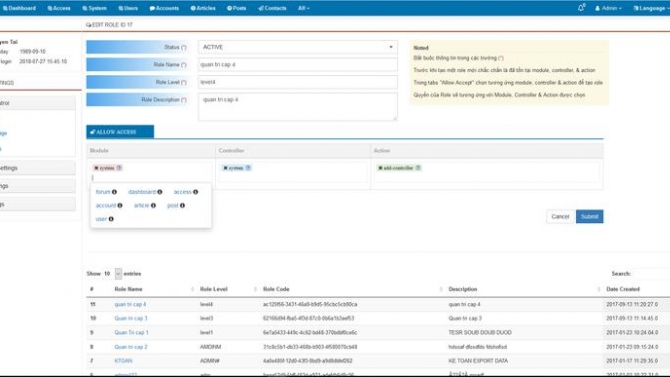Click info icon next to forum
This screenshot has width=670, height=377.
[x=114, y=192]
